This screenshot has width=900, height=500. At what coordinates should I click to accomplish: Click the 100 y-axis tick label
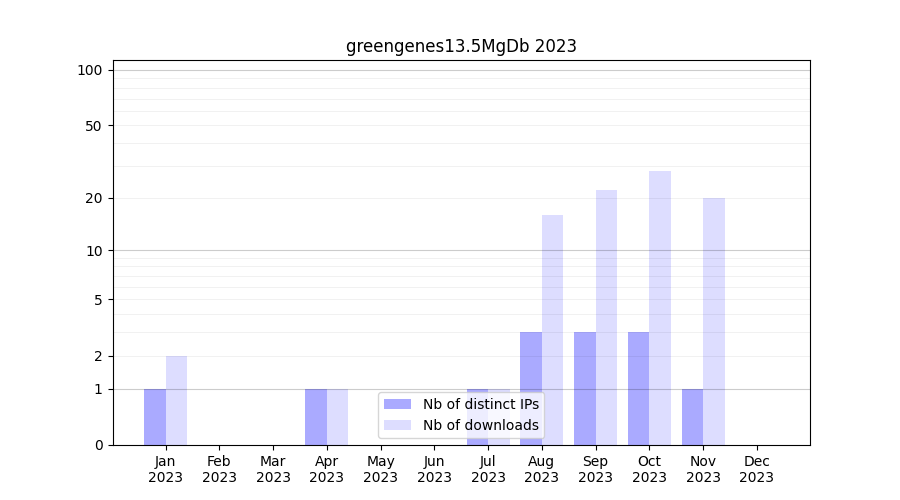point(90,70)
